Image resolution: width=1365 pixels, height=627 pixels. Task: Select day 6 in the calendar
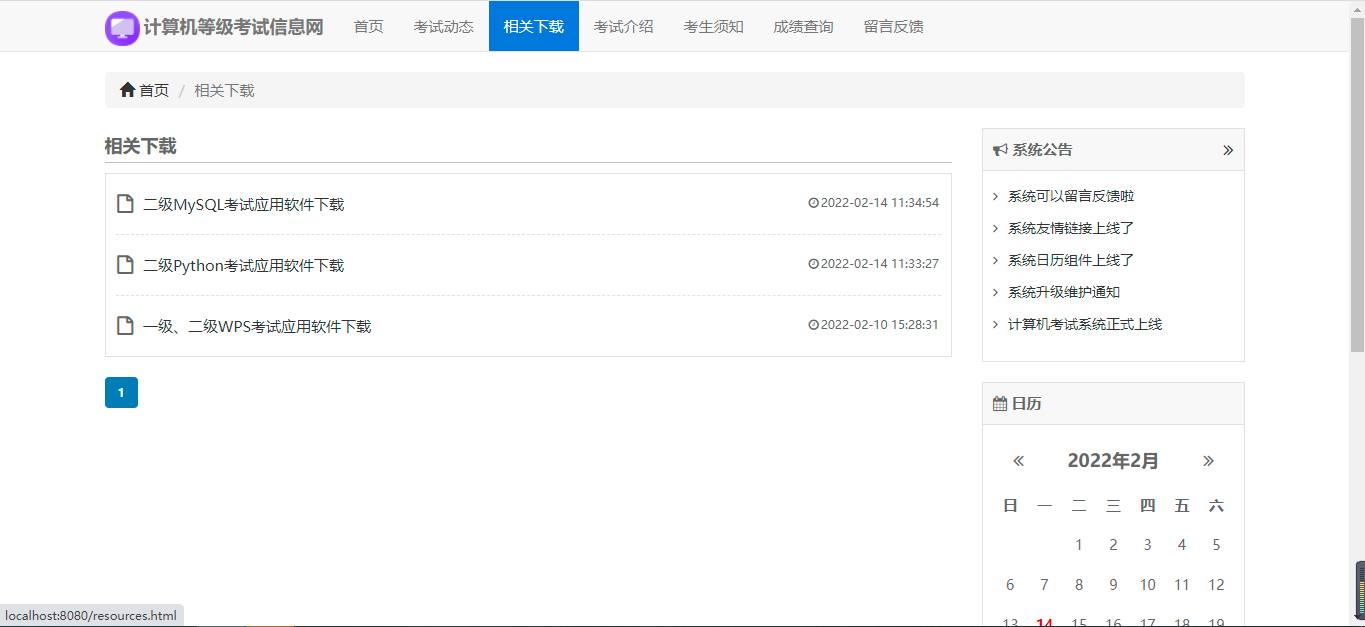tap(1010, 585)
